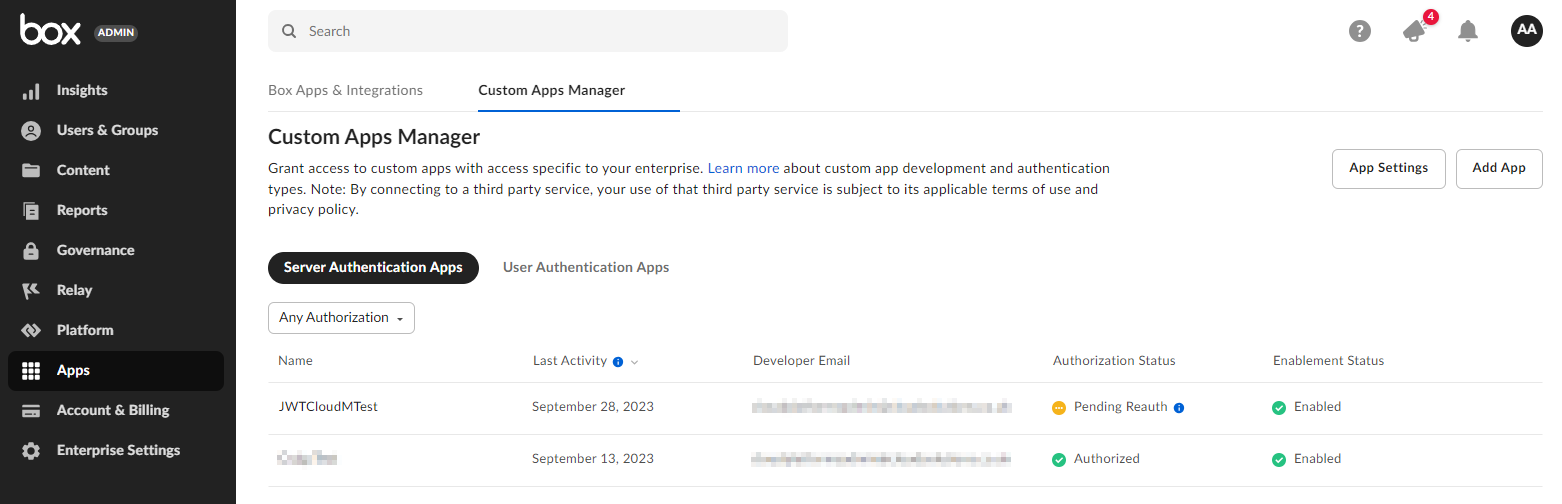Click the App Settings button
This screenshot has height=504, width=1562.
click(x=1389, y=168)
